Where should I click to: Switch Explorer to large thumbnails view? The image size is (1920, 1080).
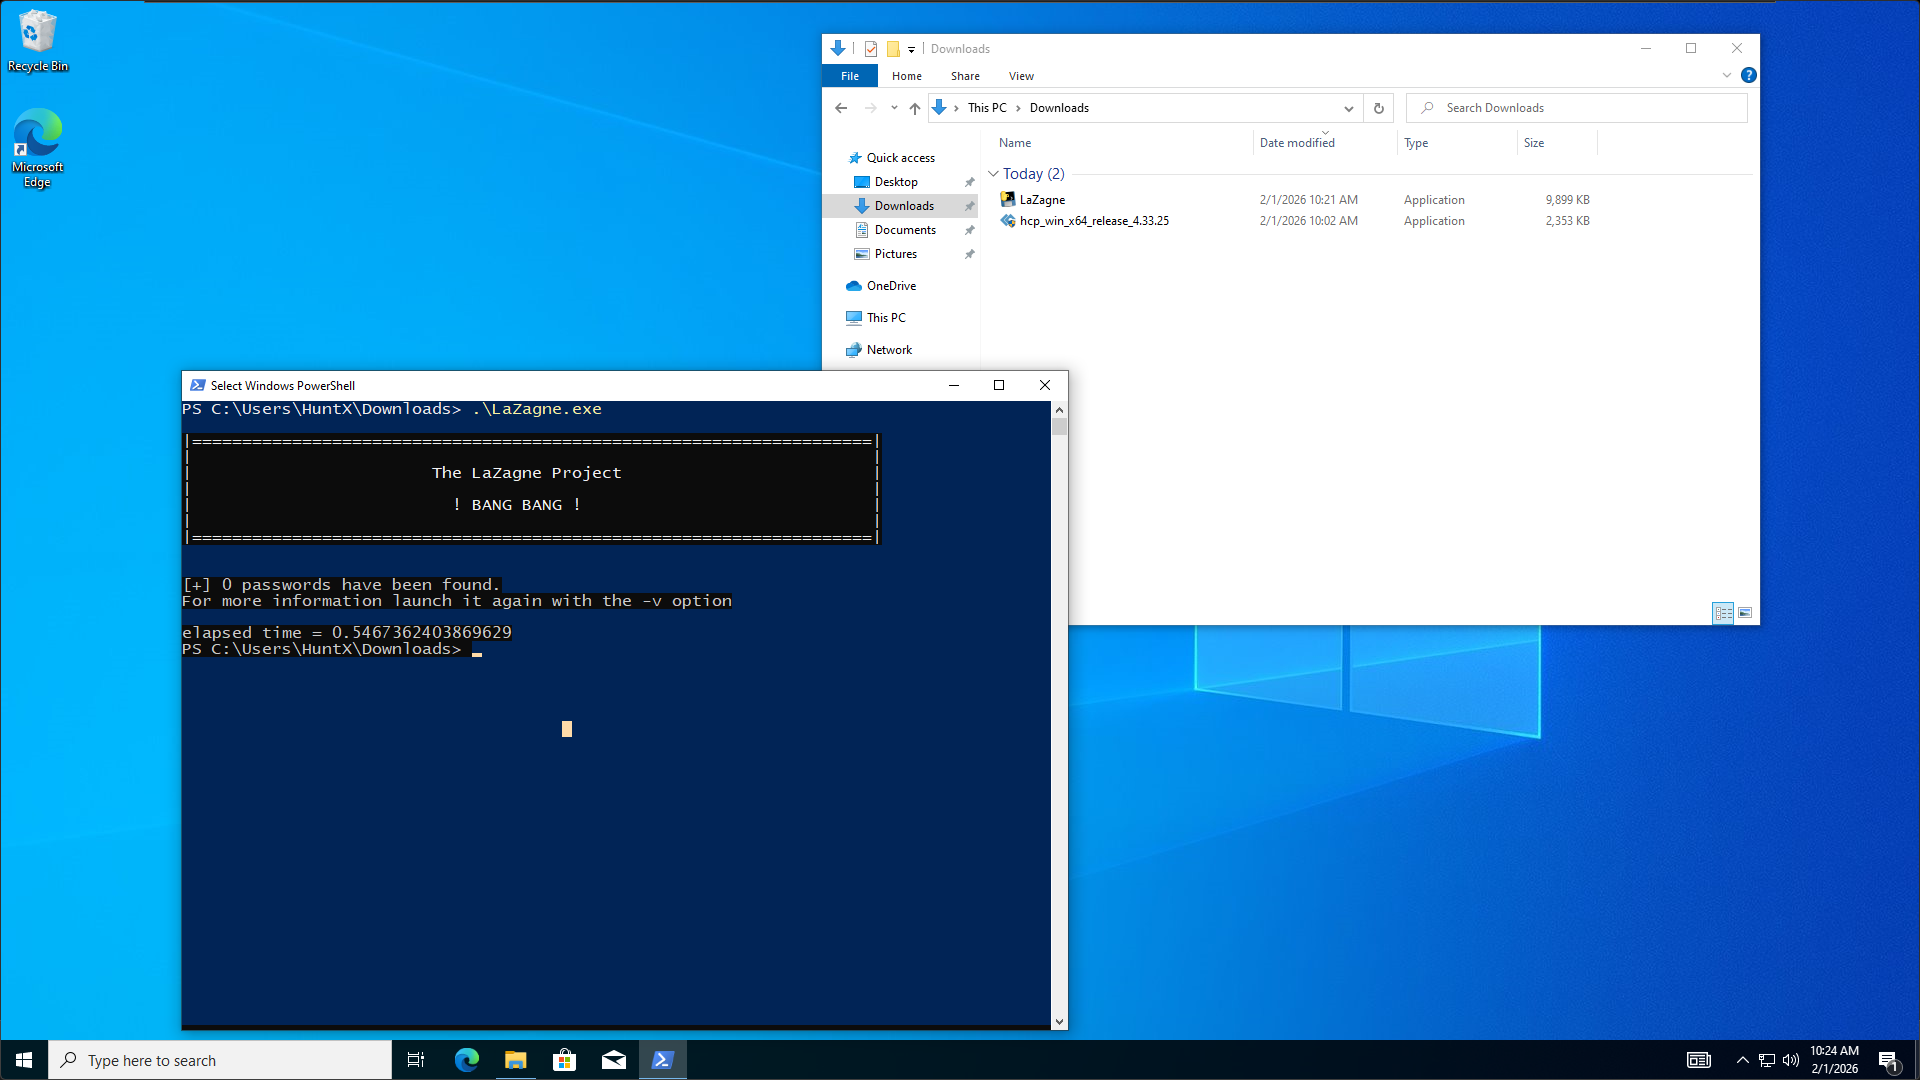[1745, 613]
